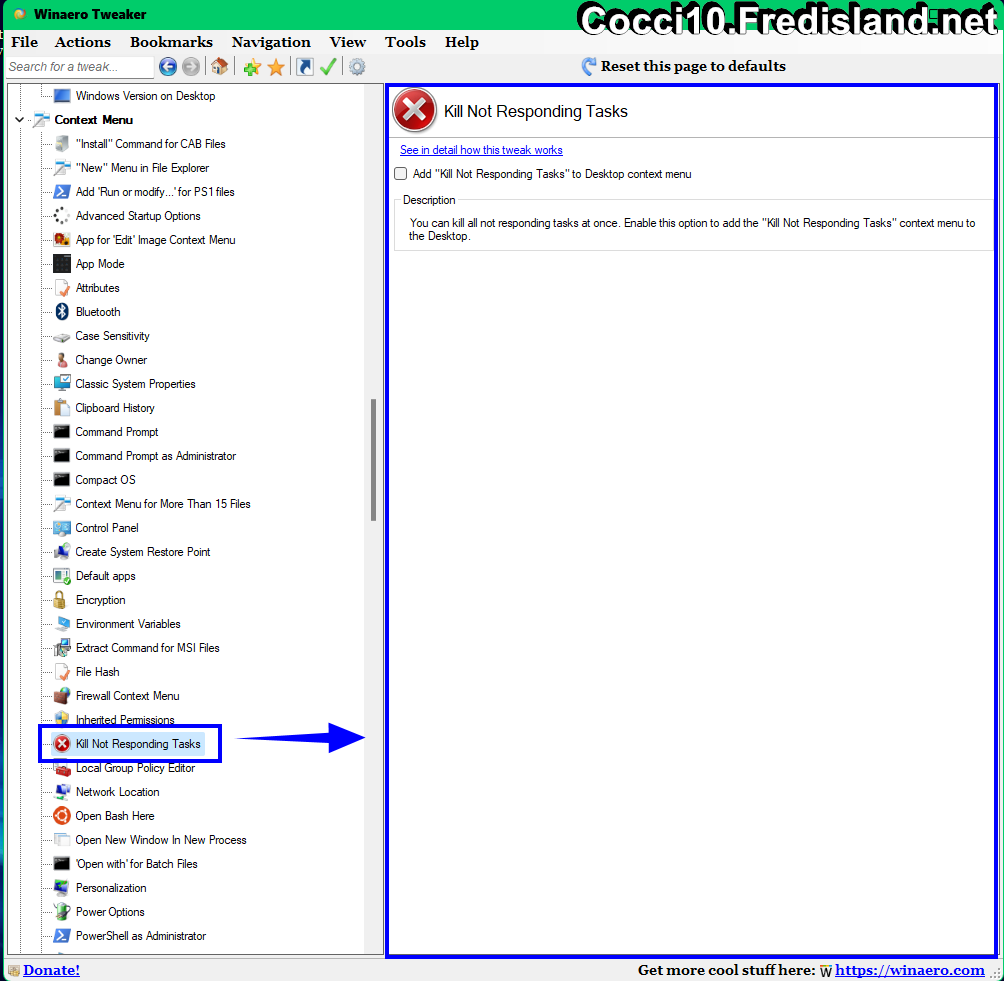Click the green checkmark apply icon
1004x981 pixels.
click(x=328, y=67)
